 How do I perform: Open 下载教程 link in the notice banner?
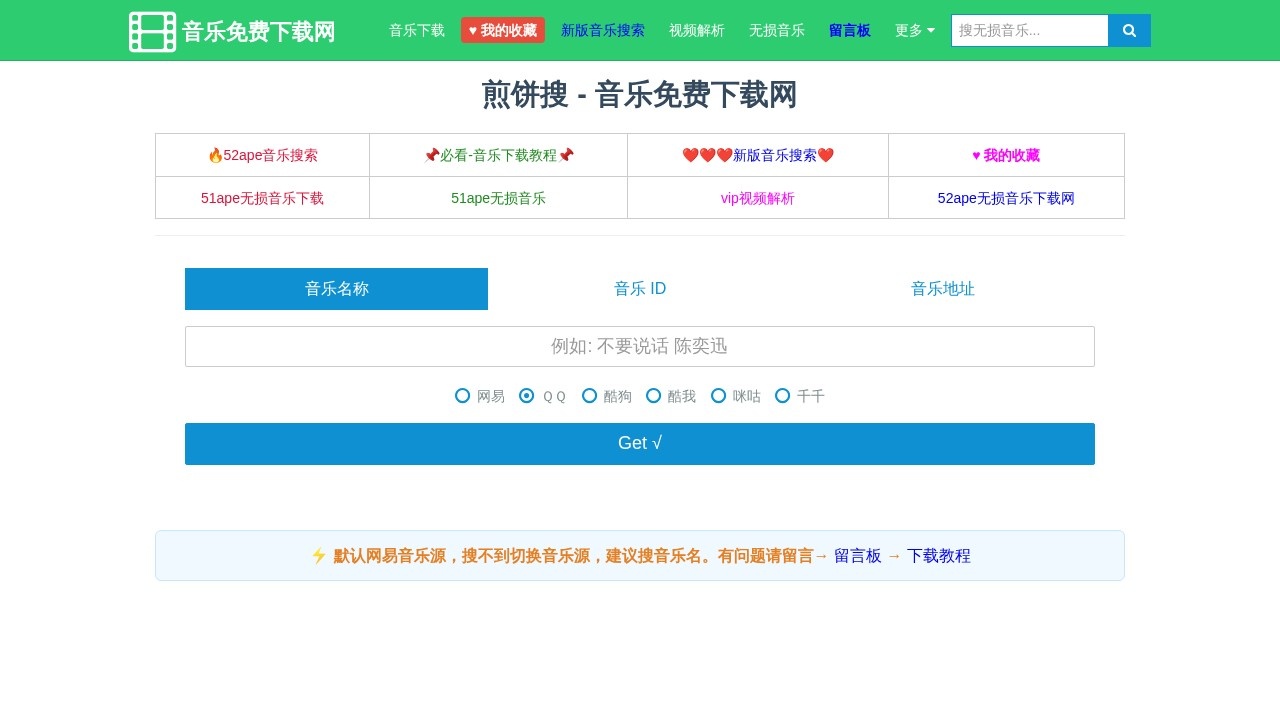click(939, 556)
